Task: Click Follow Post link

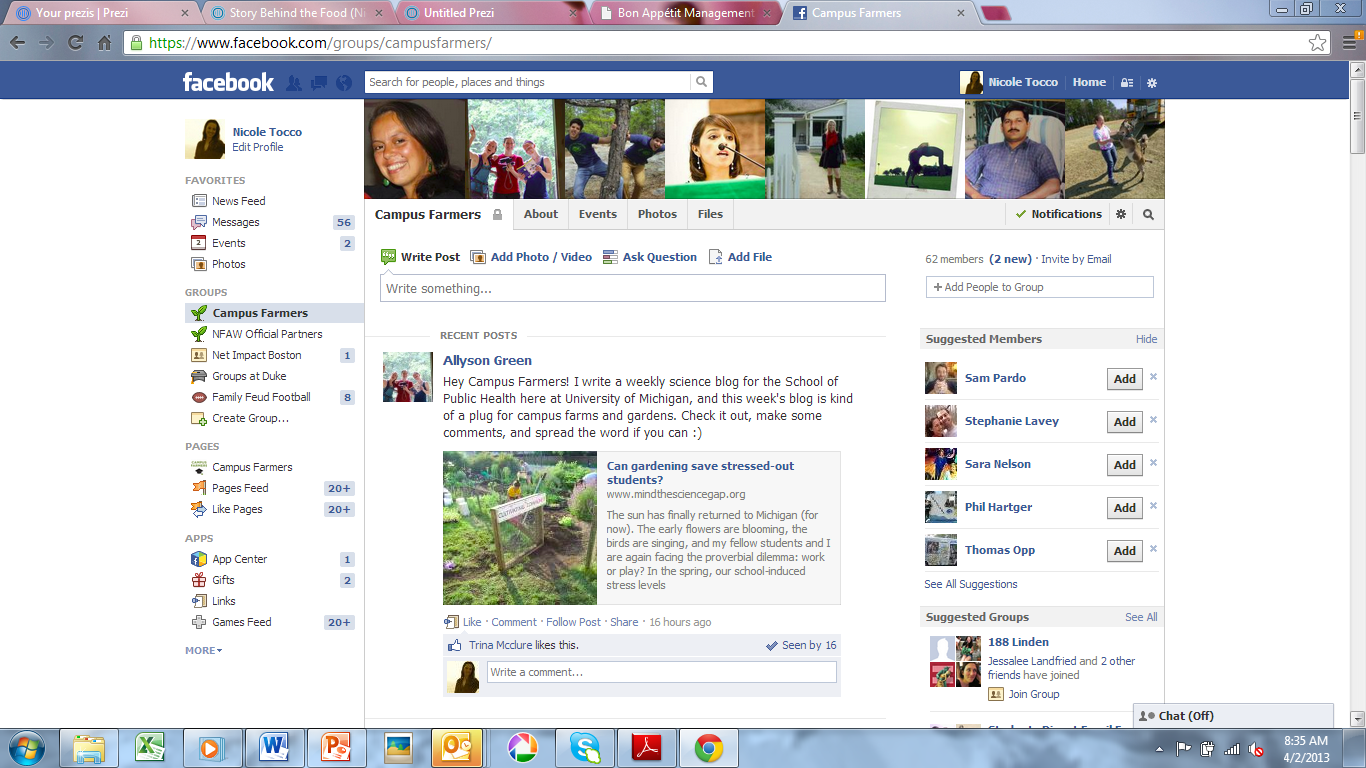Action: point(573,622)
